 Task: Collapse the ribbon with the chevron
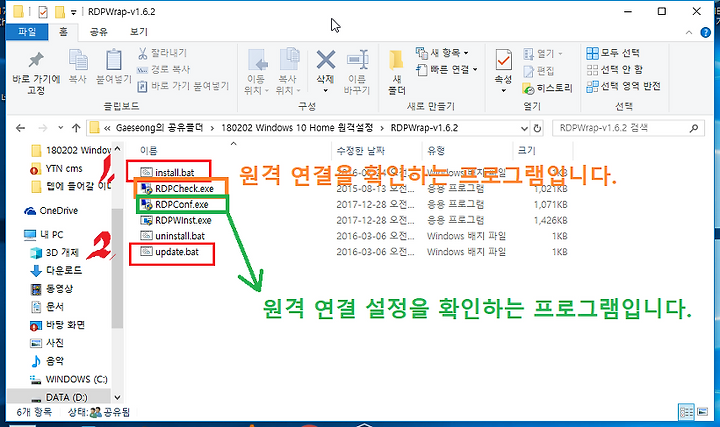pos(689,32)
